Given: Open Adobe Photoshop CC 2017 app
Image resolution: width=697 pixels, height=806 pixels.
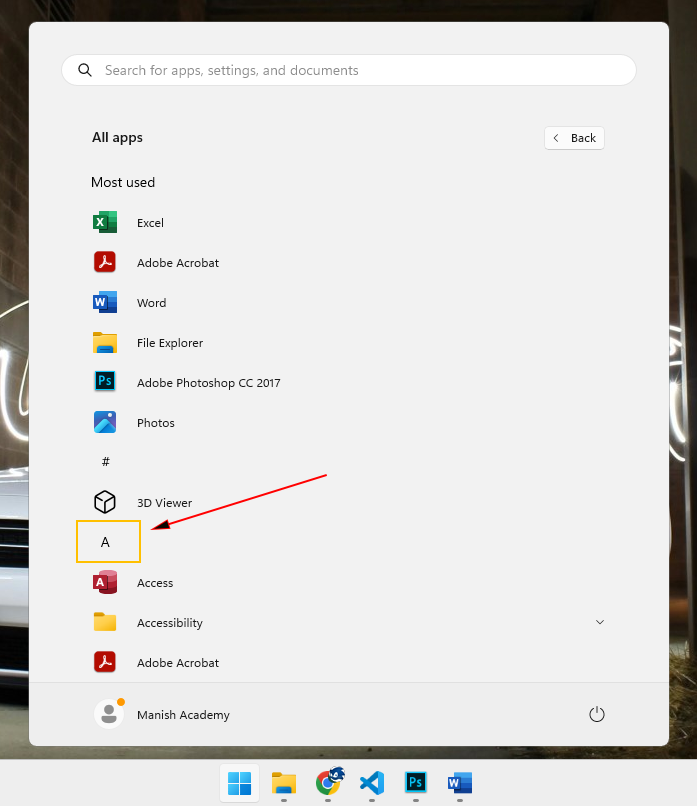Looking at the screenshot, I should [x=208, y=383].
